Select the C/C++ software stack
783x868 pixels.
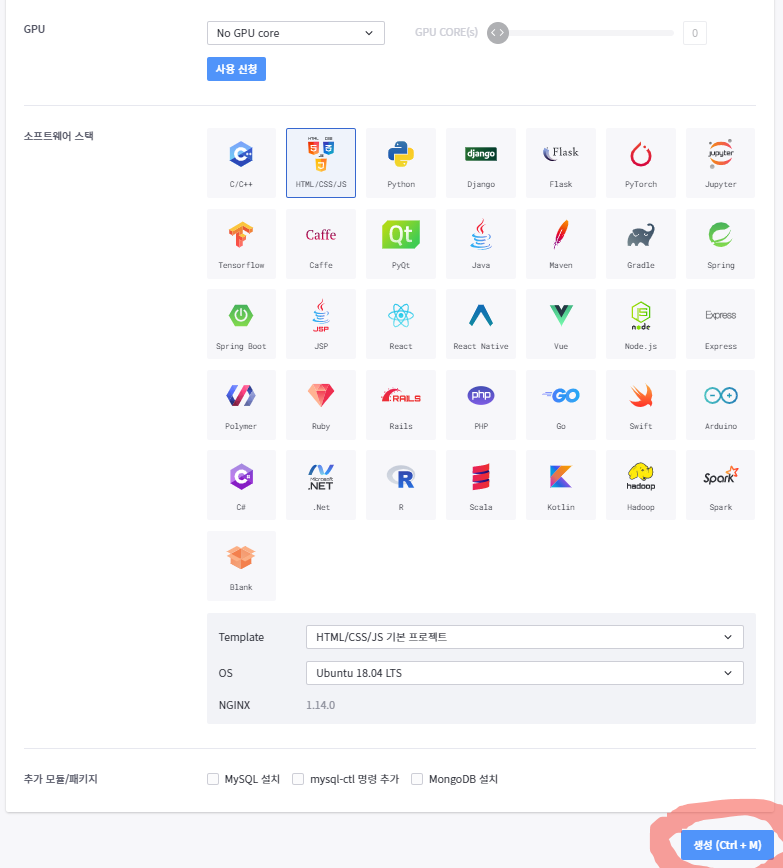(x=241, y=163)
